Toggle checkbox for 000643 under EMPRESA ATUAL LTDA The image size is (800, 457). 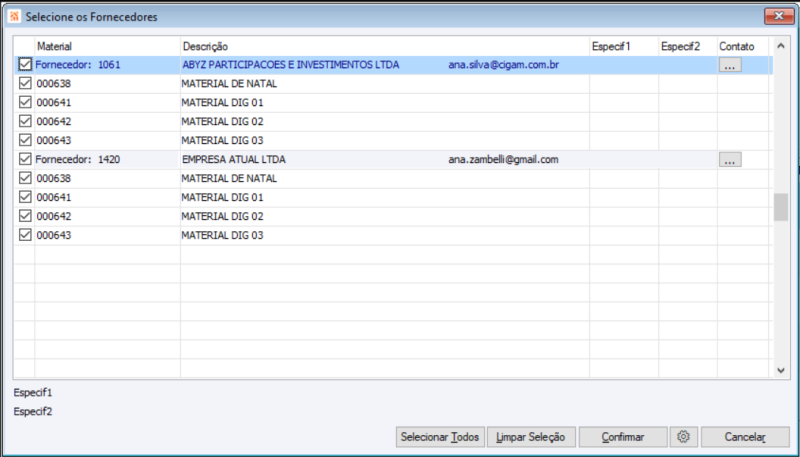click(x=25, y=235)
